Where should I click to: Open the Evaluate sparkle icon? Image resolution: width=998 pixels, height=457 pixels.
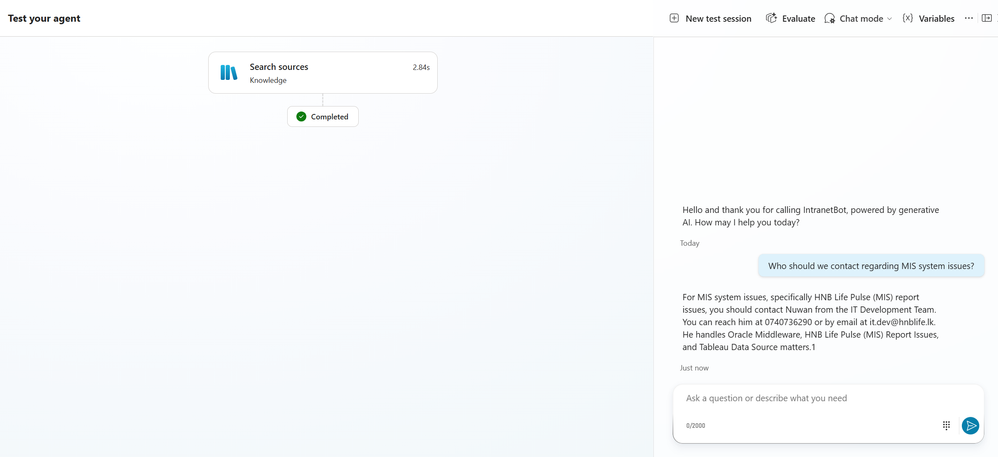click(x=771, y=18)
